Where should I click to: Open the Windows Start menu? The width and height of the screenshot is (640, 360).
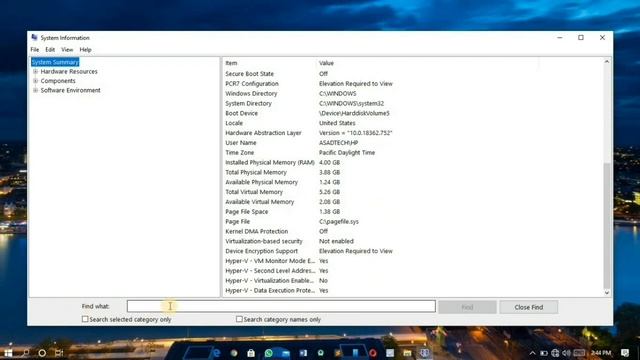(x=8, y=353)
